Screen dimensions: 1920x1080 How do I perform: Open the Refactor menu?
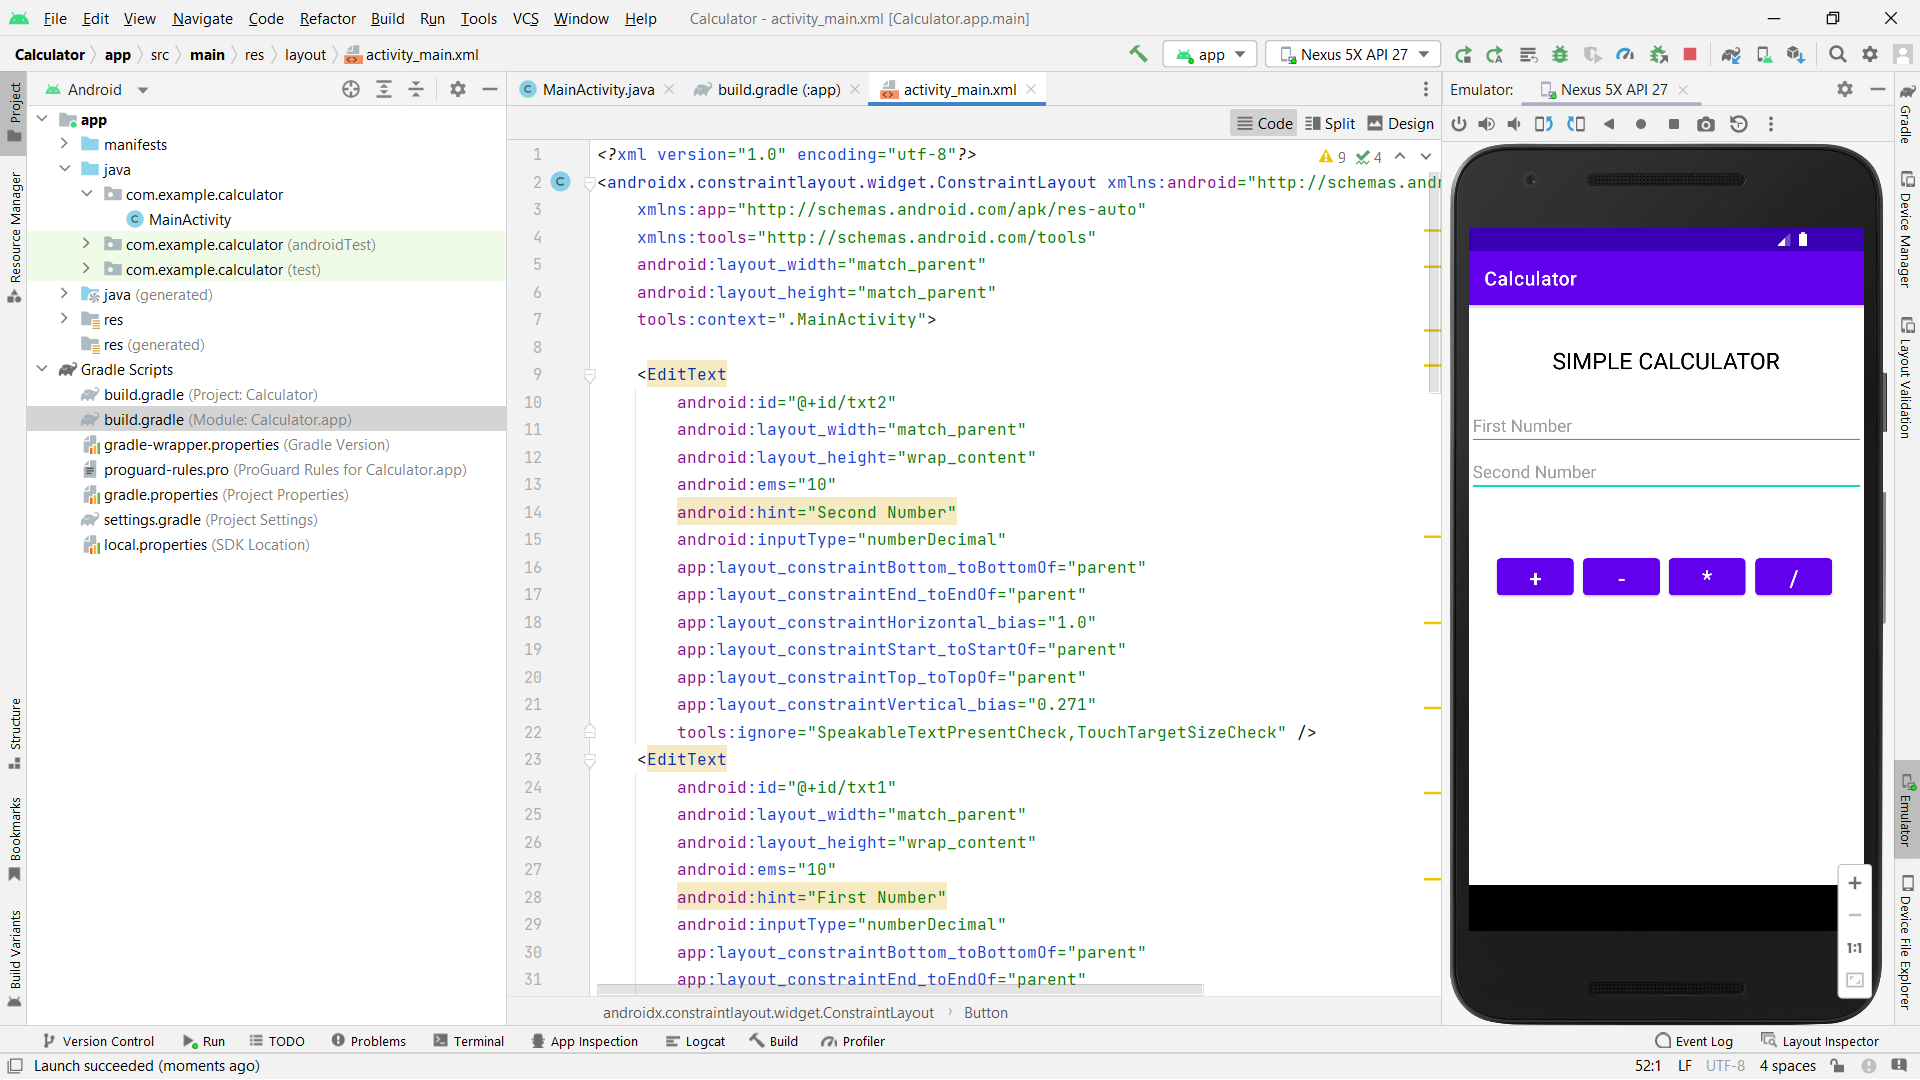click(327, 18)
